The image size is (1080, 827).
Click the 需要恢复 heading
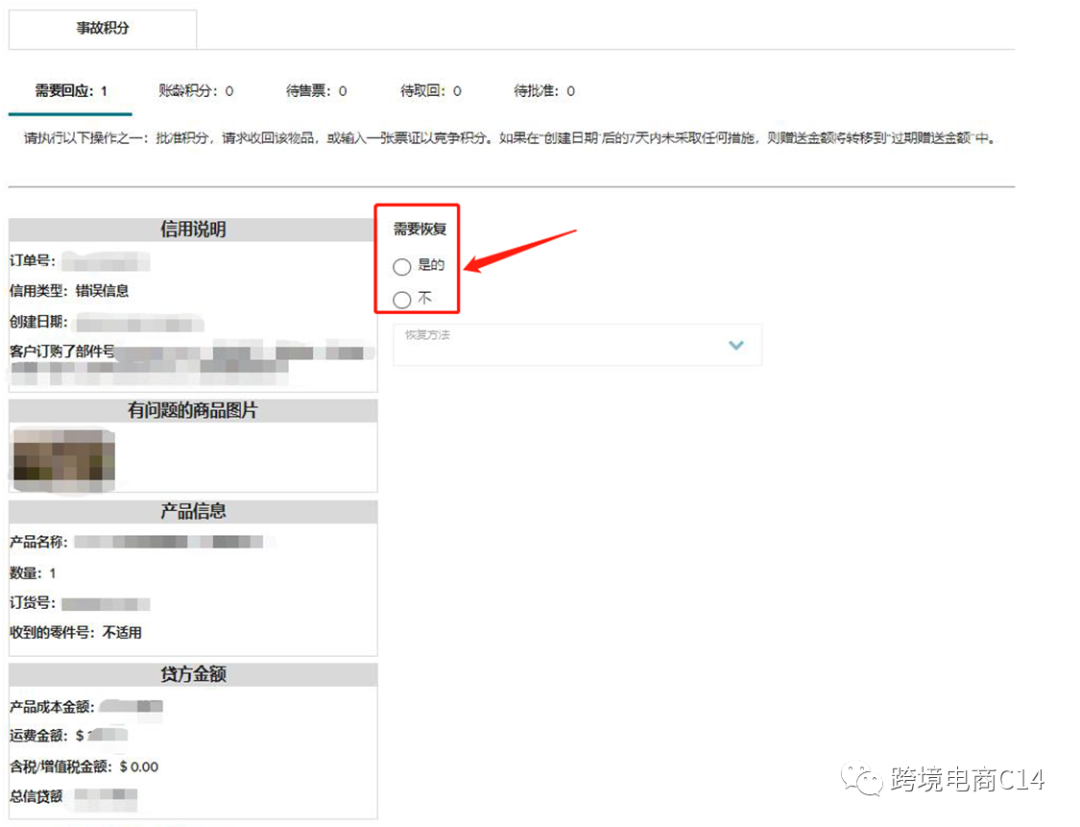pos(419,229)
